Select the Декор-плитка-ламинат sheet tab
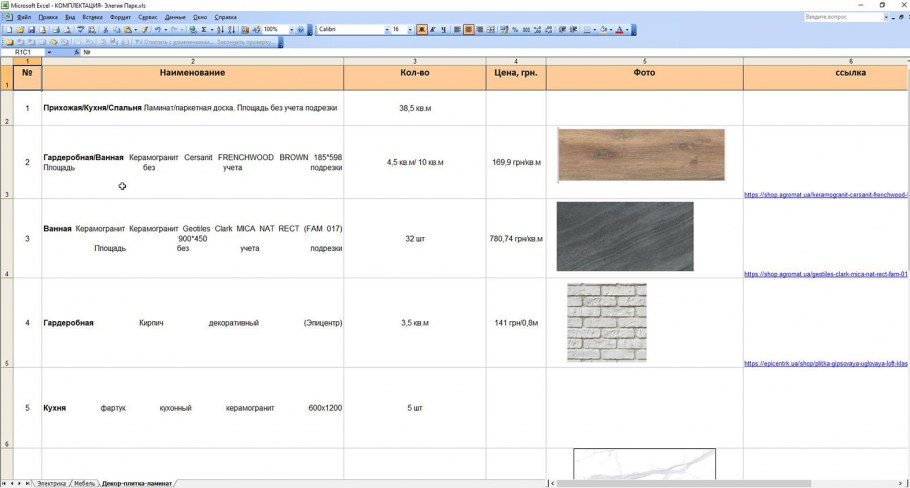Image resolution: width=910 pixels, height=488 pixels. pyautogui.click(x=137, y=483)
